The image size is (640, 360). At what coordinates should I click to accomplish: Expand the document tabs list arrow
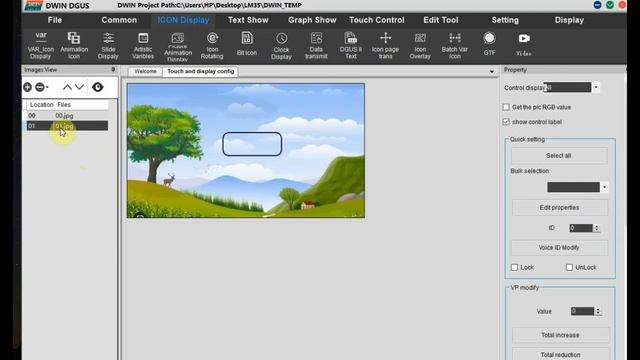pos(492,71)
